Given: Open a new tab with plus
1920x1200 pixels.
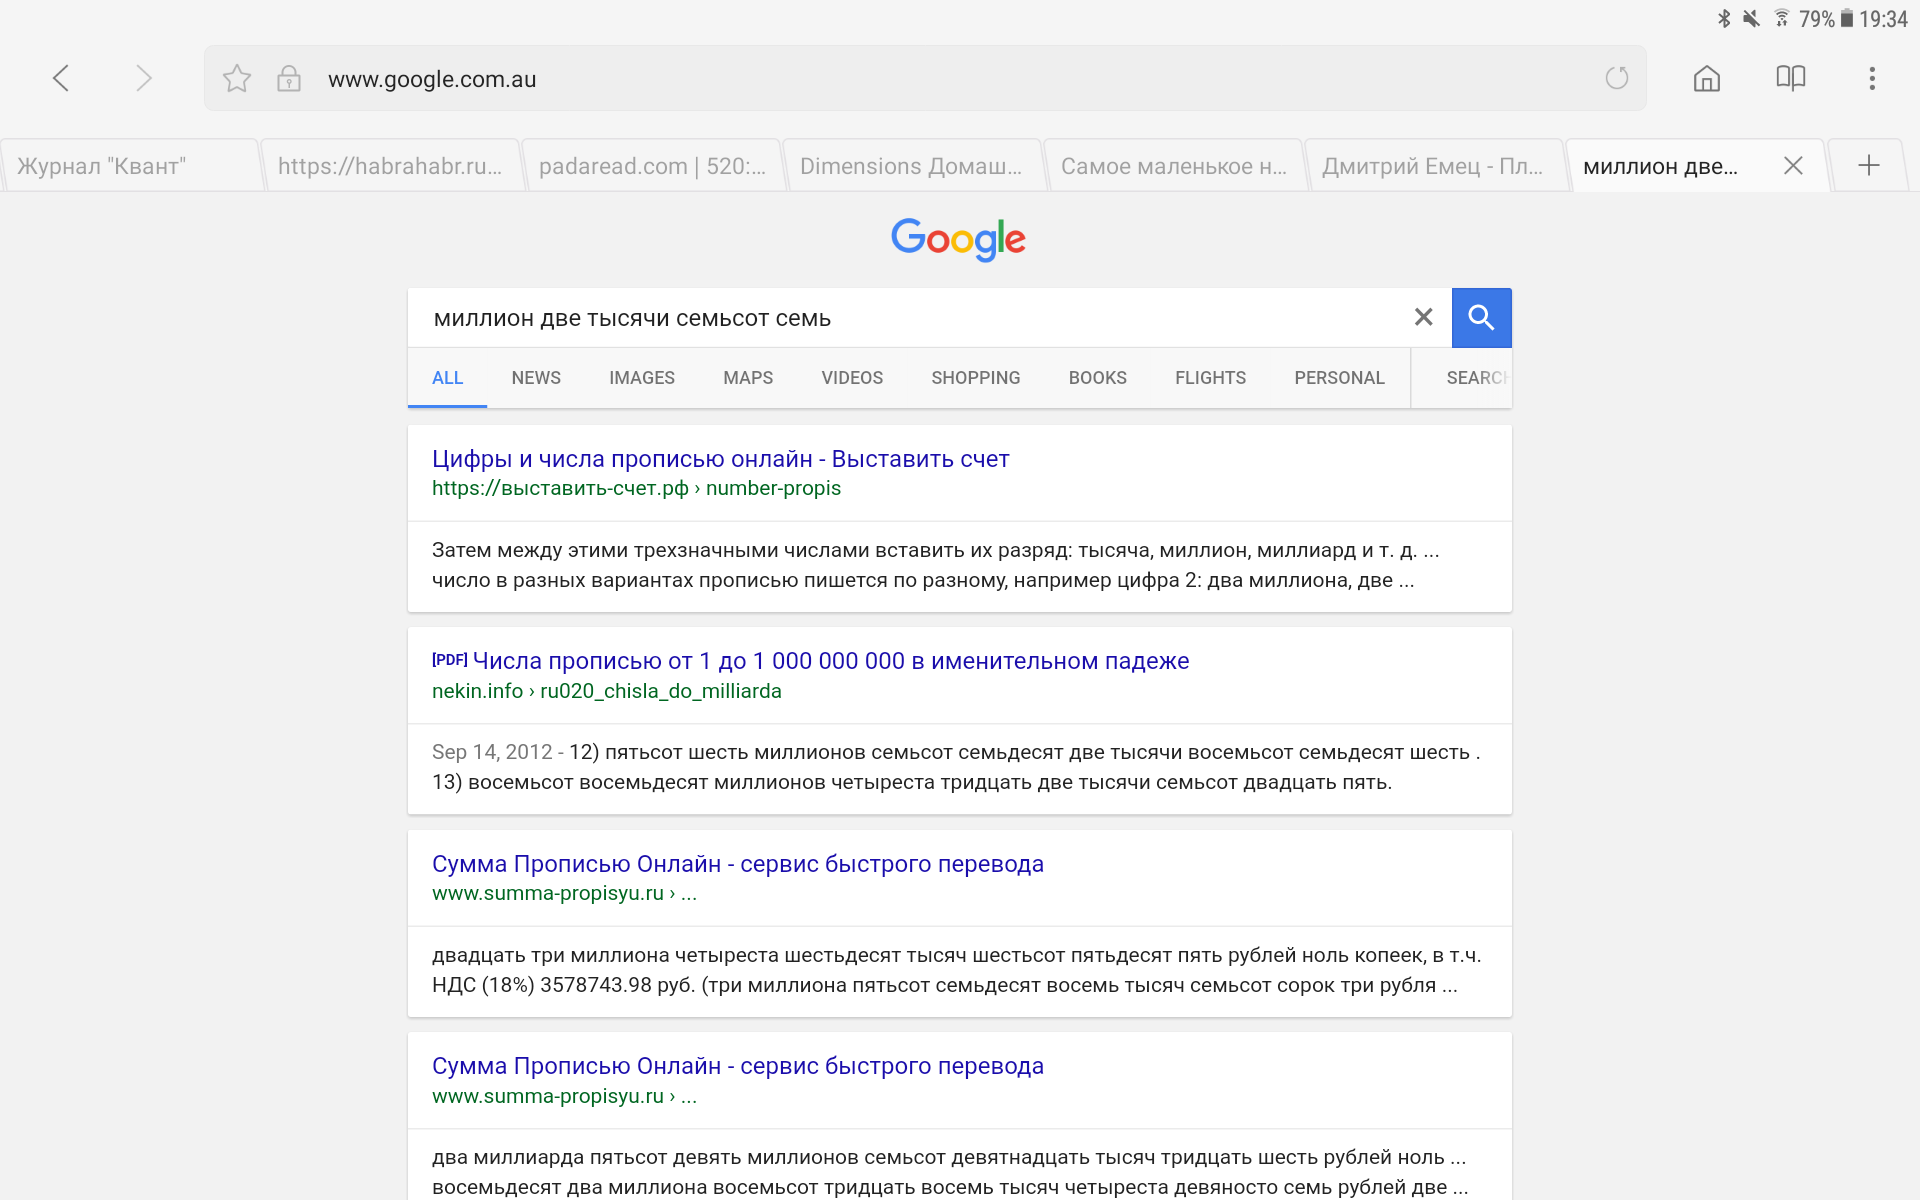Looking at the screenshot, I should (1868, 166).
